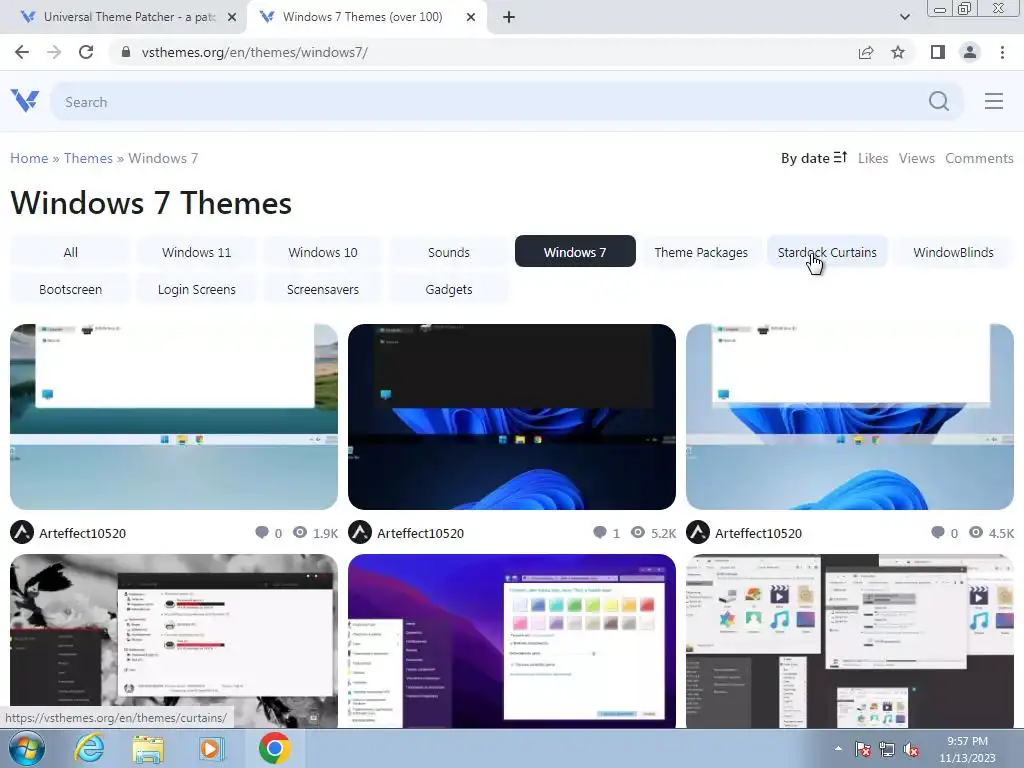1024x768 pixels.
Task: Open Windows Media Player taskbar icon
Action: point(210,749)
